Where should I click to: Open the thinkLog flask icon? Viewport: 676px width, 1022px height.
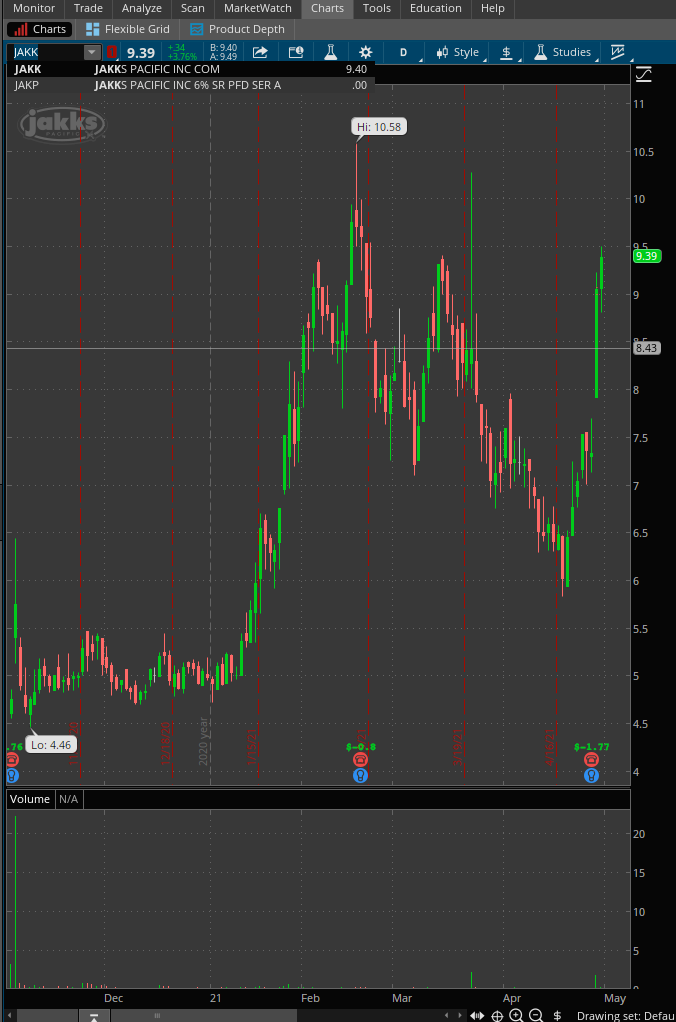coord(331,52)
